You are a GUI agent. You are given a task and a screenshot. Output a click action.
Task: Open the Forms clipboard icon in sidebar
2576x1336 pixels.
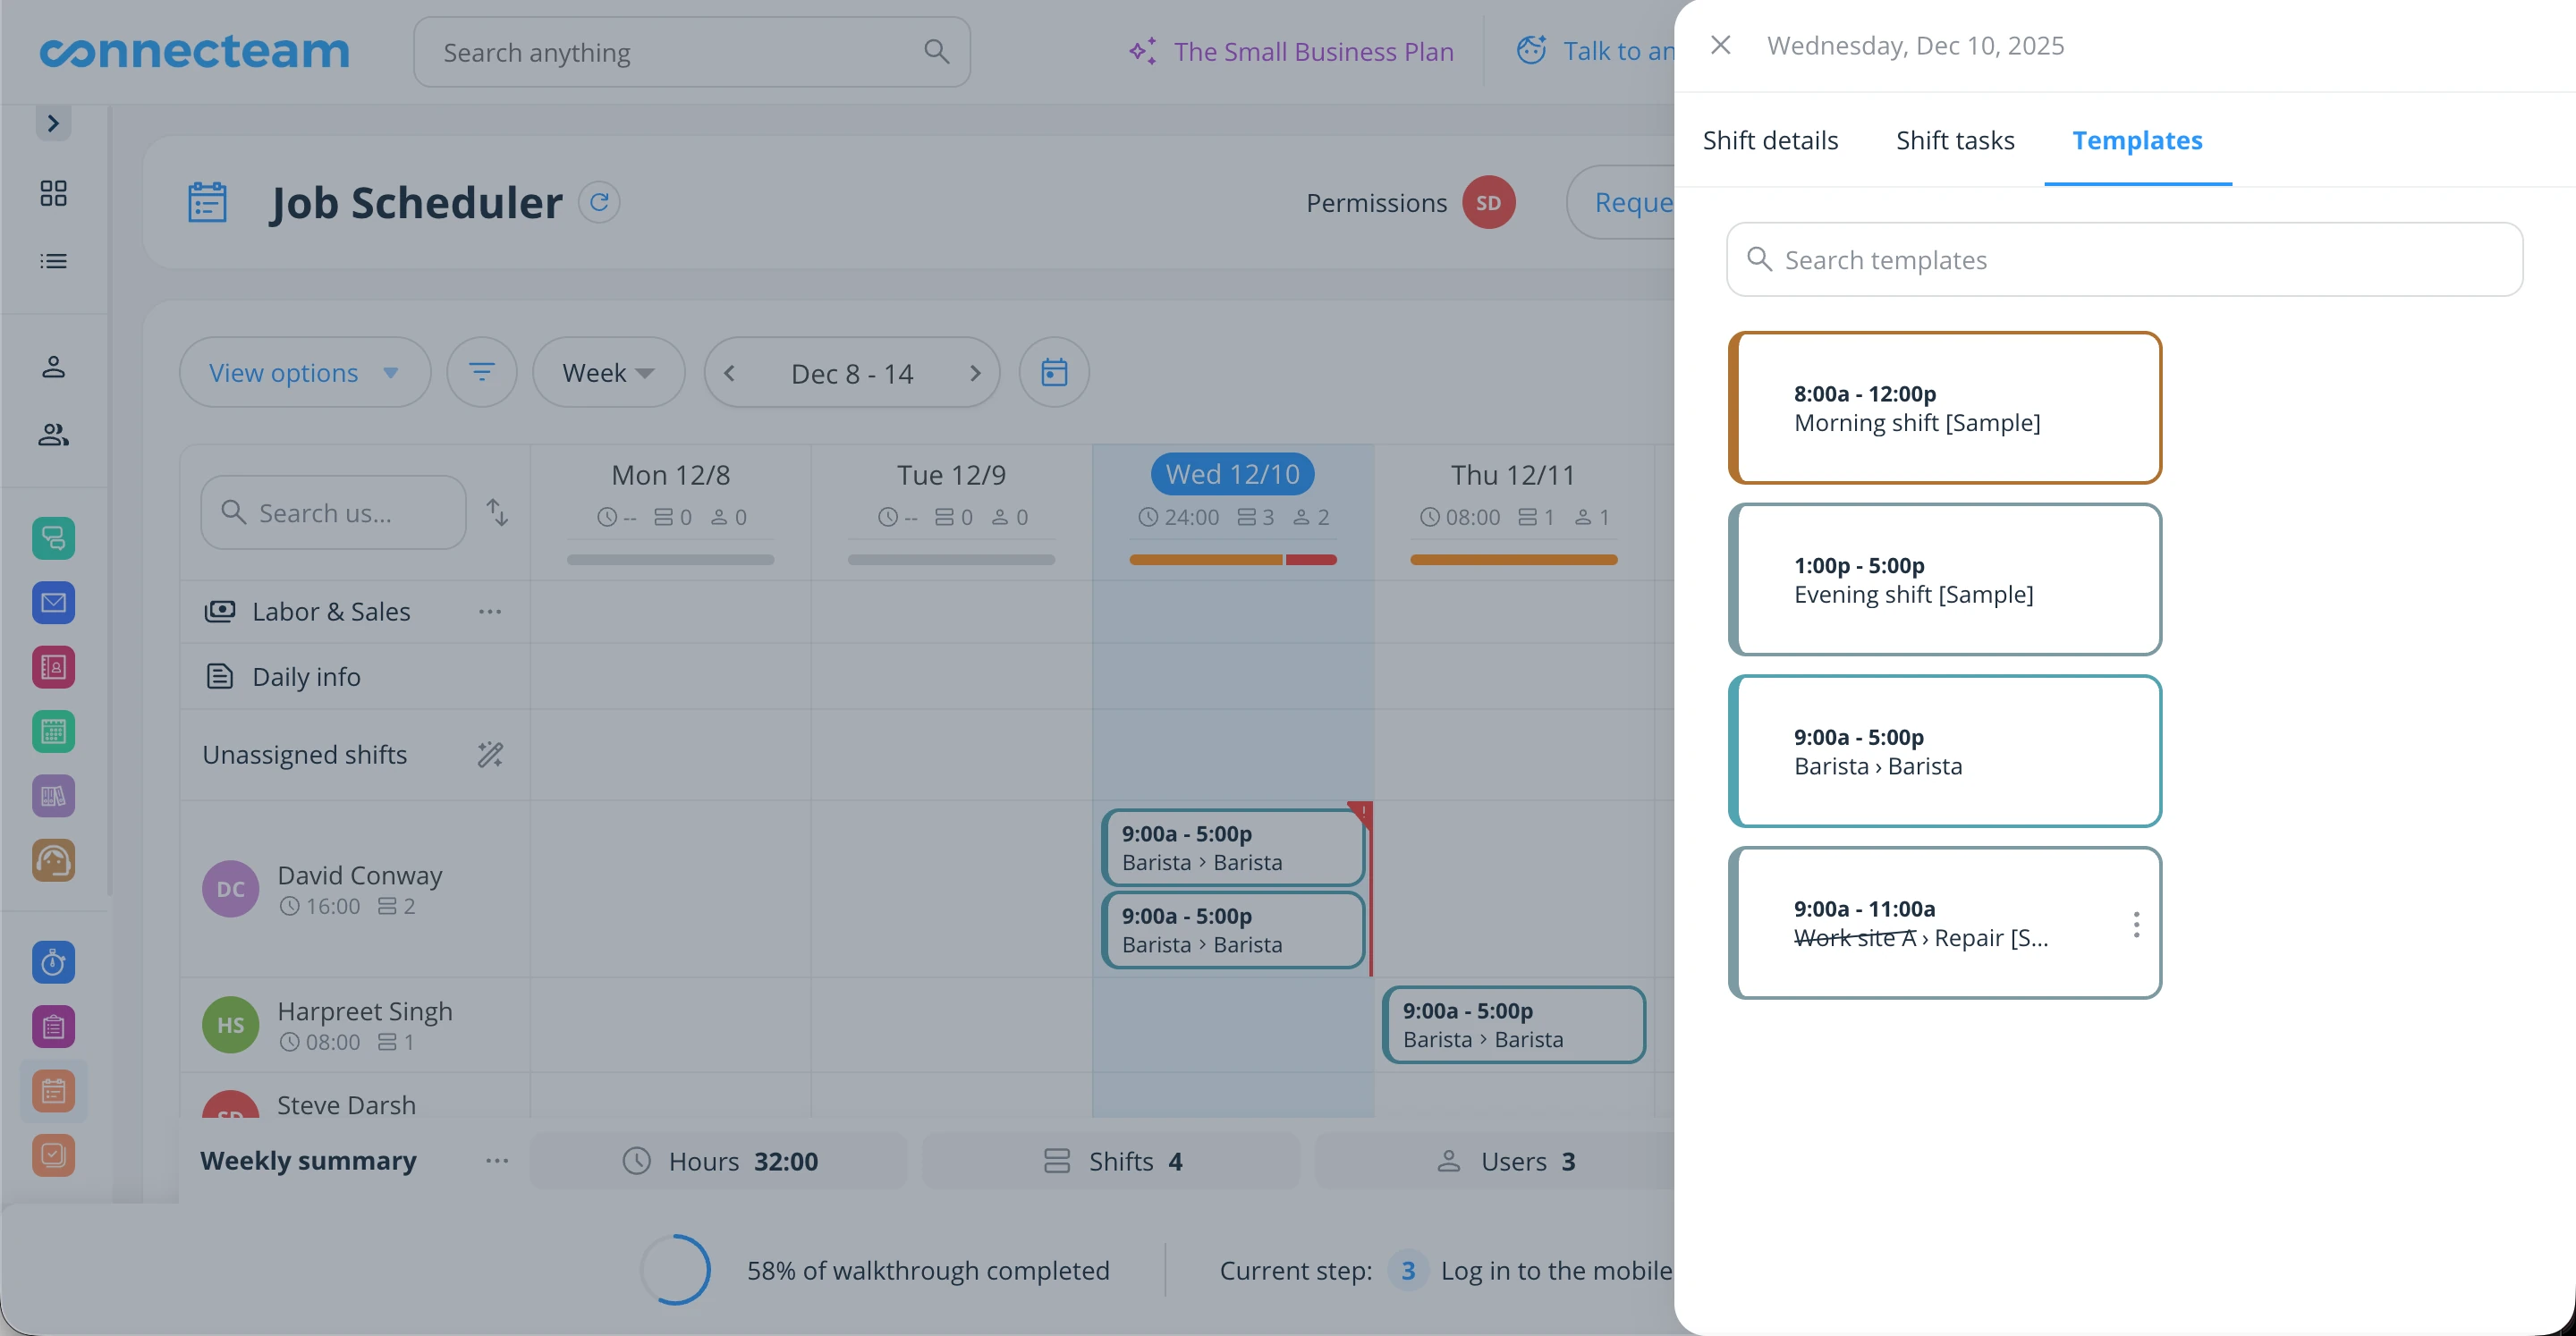[53, 1026]
